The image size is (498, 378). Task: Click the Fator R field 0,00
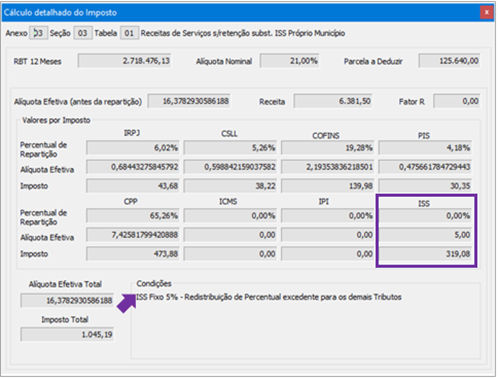(457, 101)
